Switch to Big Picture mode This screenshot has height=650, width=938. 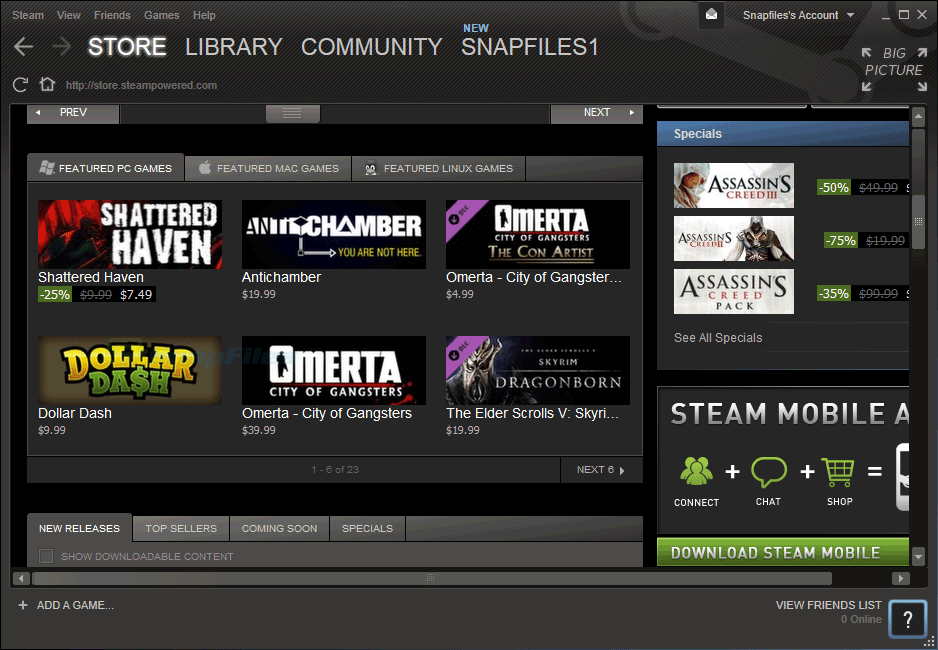click(894, 69)
